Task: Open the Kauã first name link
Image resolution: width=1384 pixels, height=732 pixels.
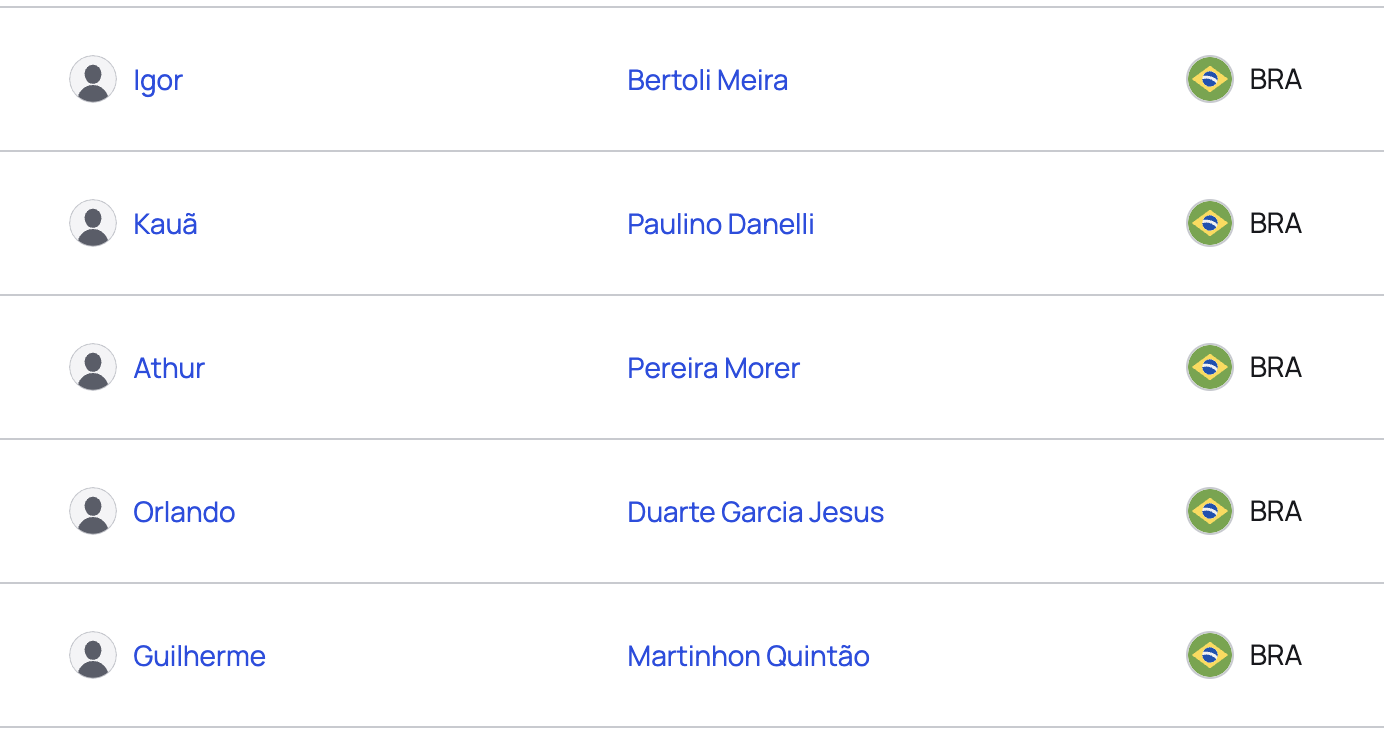Action: point(165,223)
